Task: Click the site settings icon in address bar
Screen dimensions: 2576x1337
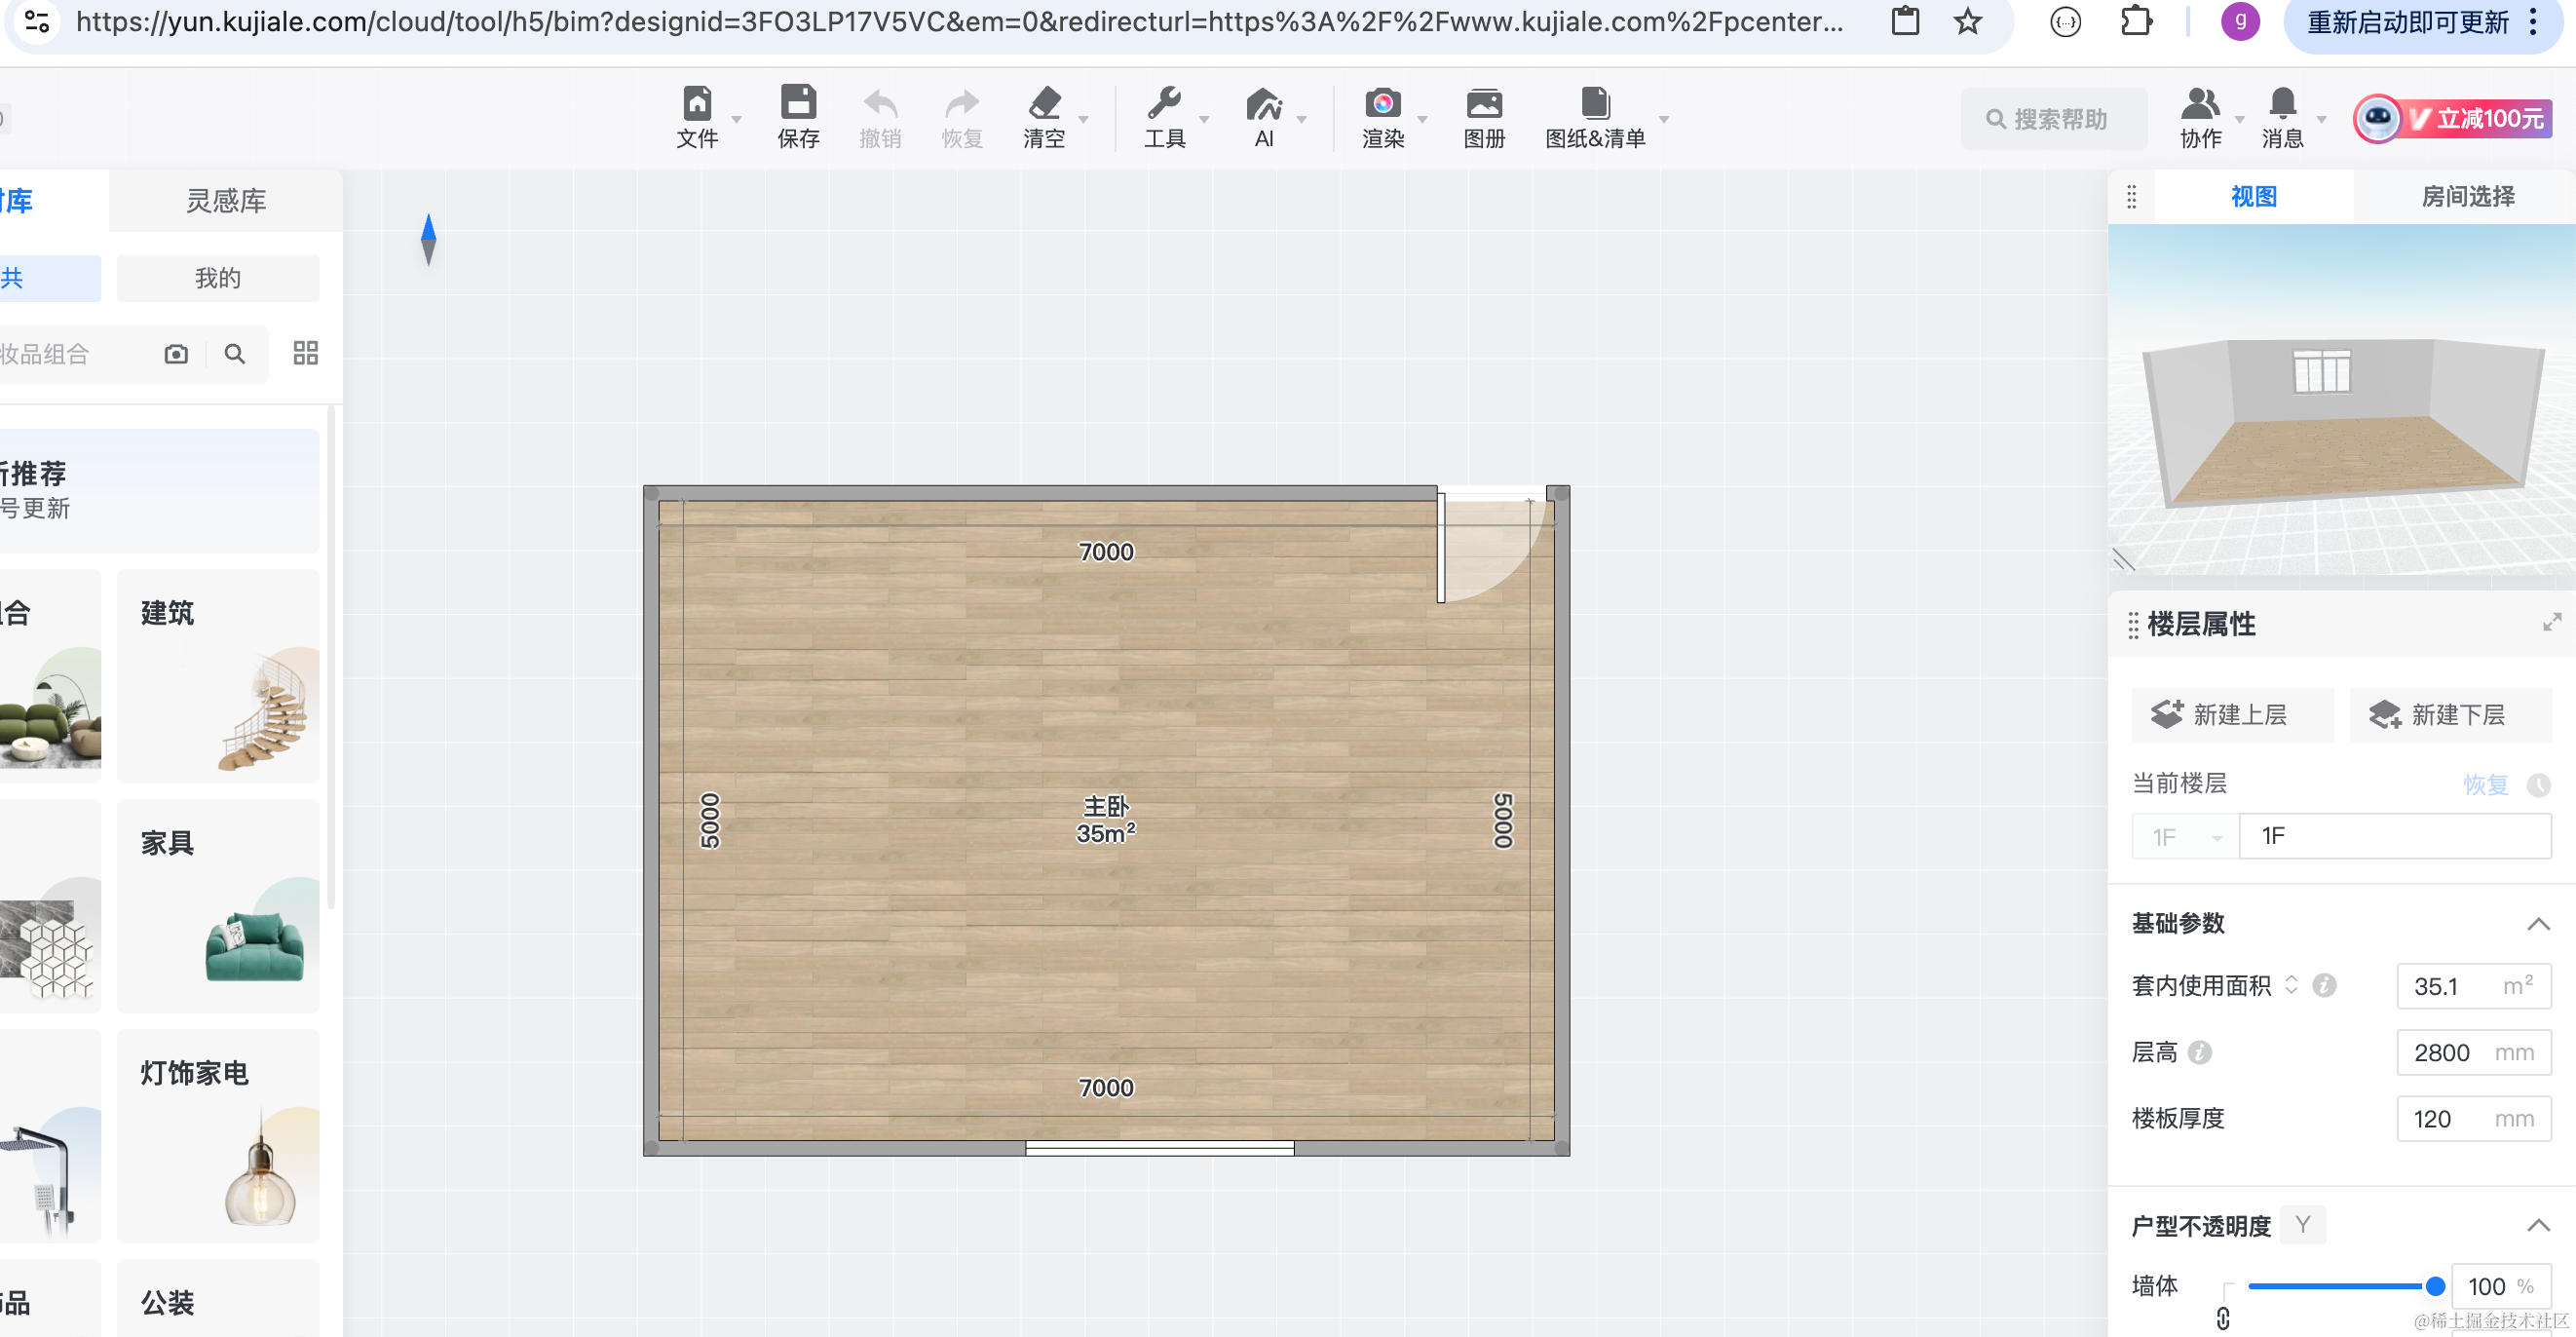Action: 37,21
